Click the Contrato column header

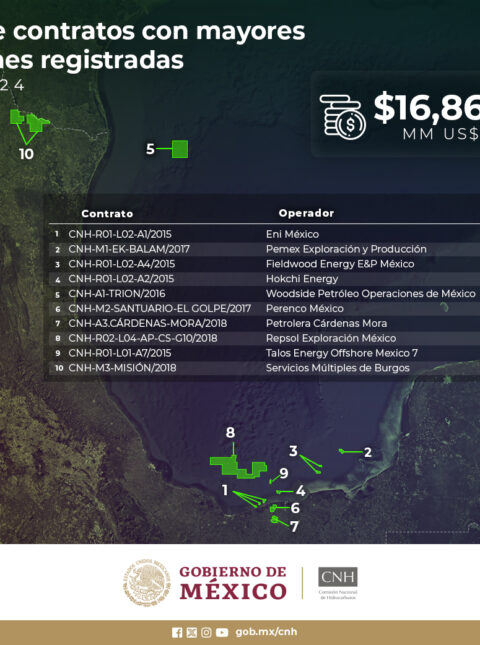click(x=107, y=213)
